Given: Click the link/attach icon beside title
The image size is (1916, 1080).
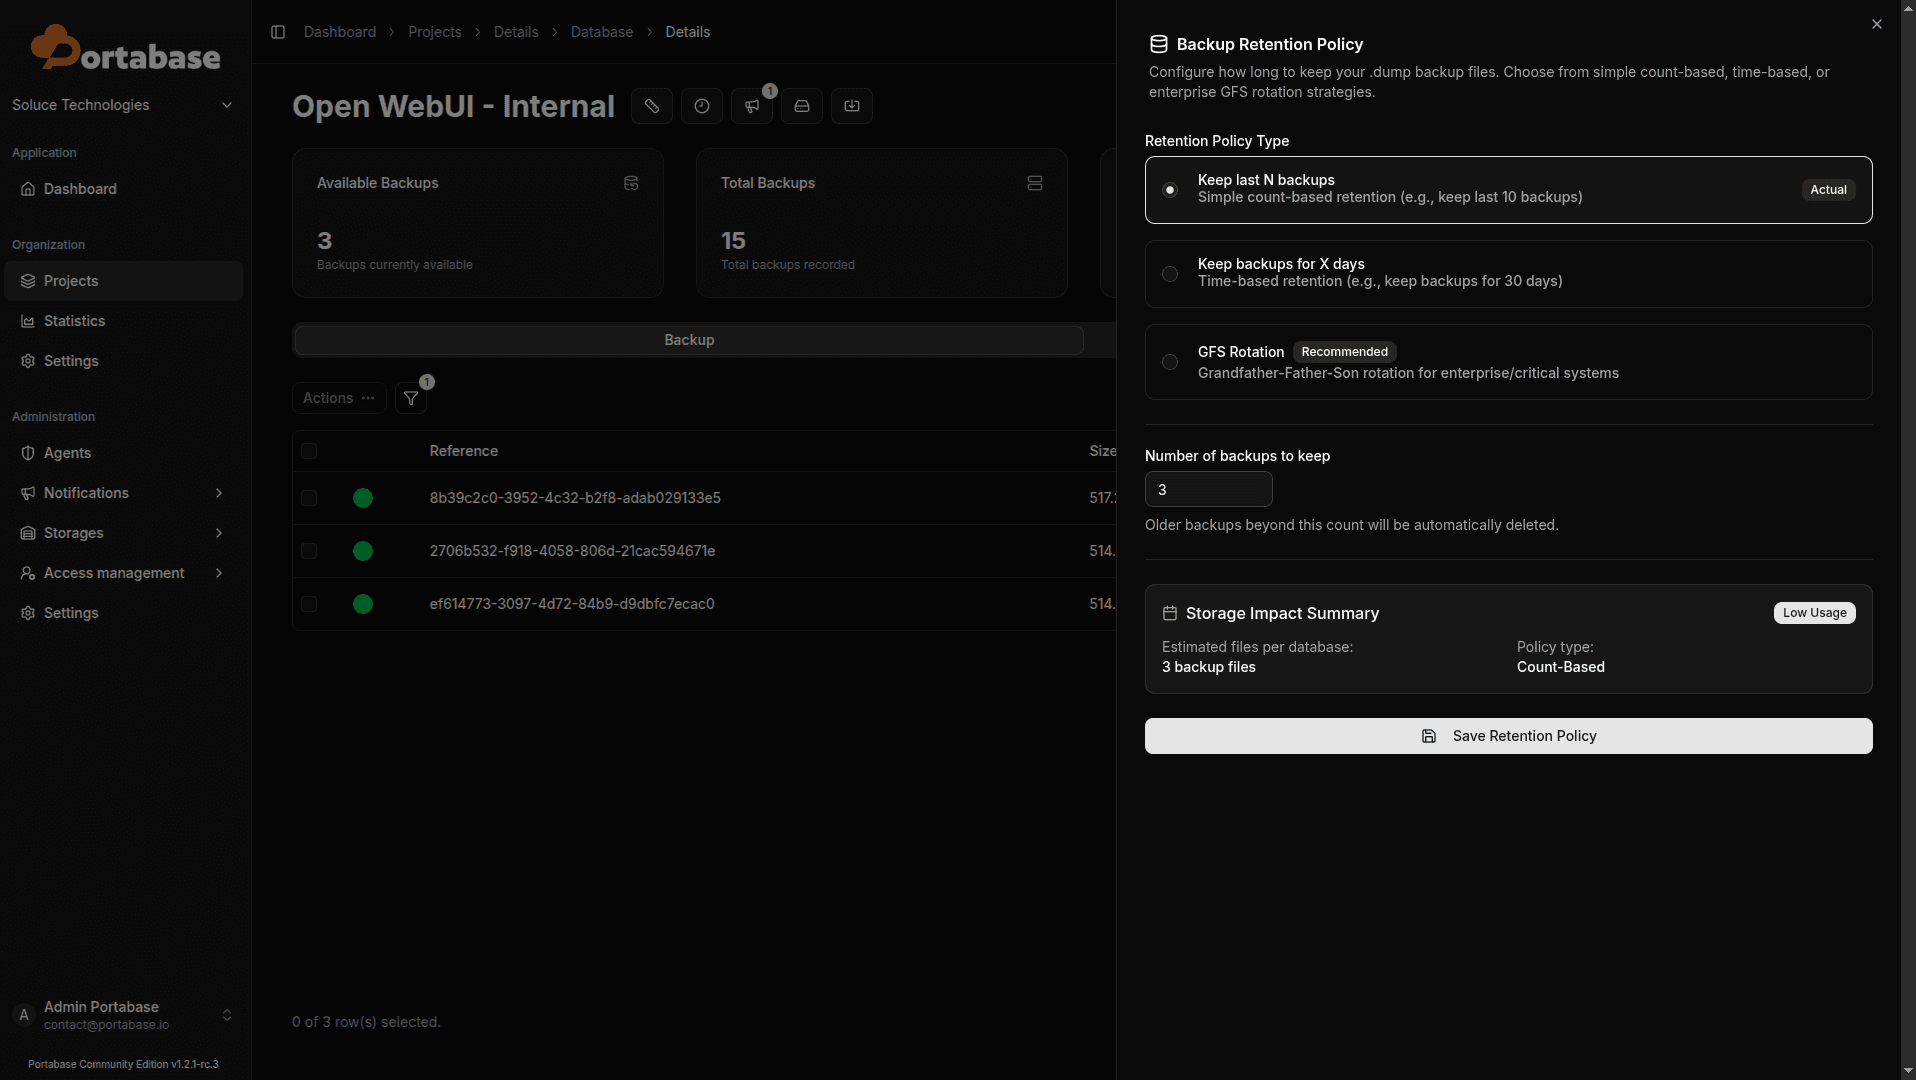Looking at the screenshot, I should [x=652, y=106].
